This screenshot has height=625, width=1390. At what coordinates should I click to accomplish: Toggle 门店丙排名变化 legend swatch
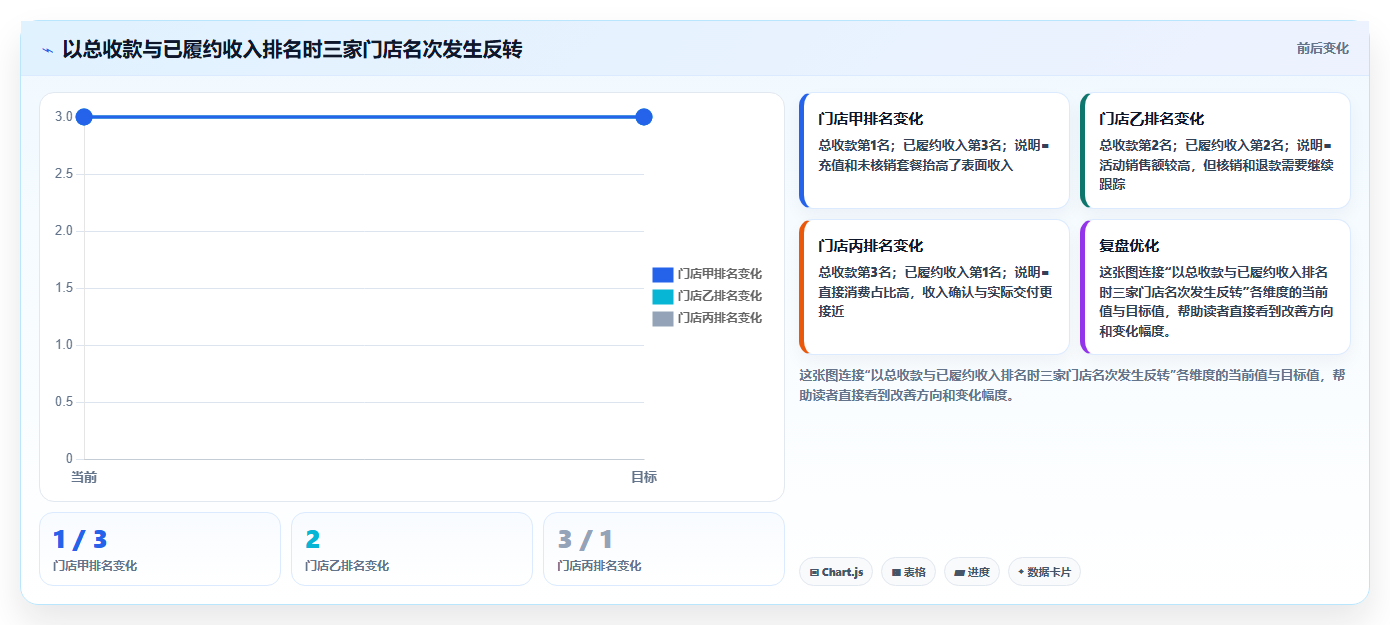(662, 318)
